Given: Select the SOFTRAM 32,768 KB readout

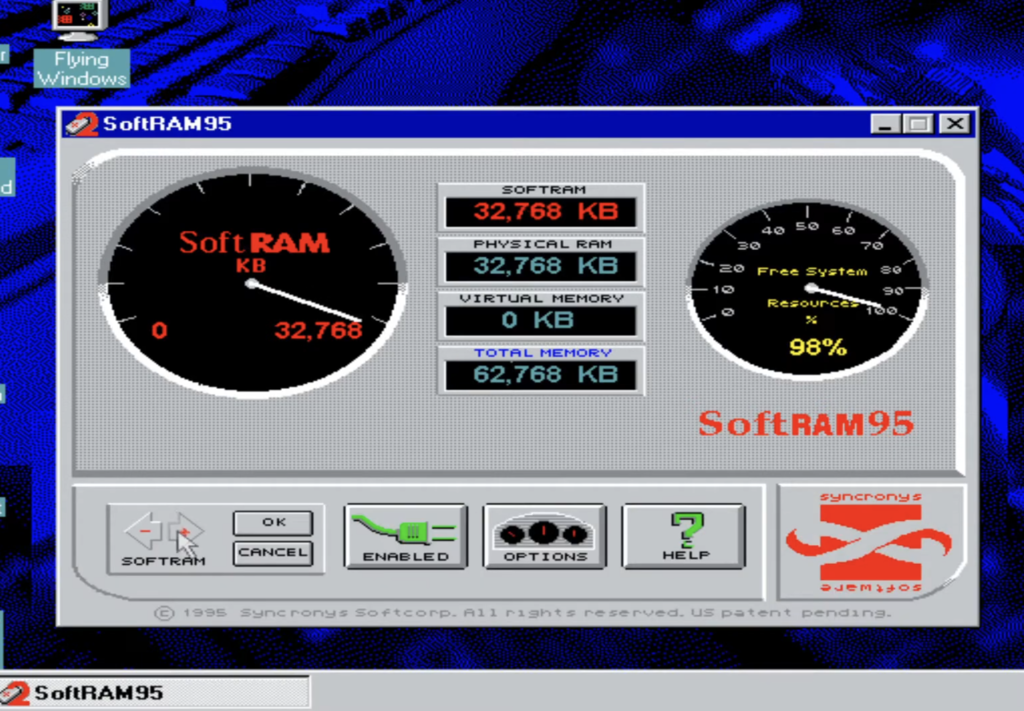Looking at the screenshot, I should [540, 210].
